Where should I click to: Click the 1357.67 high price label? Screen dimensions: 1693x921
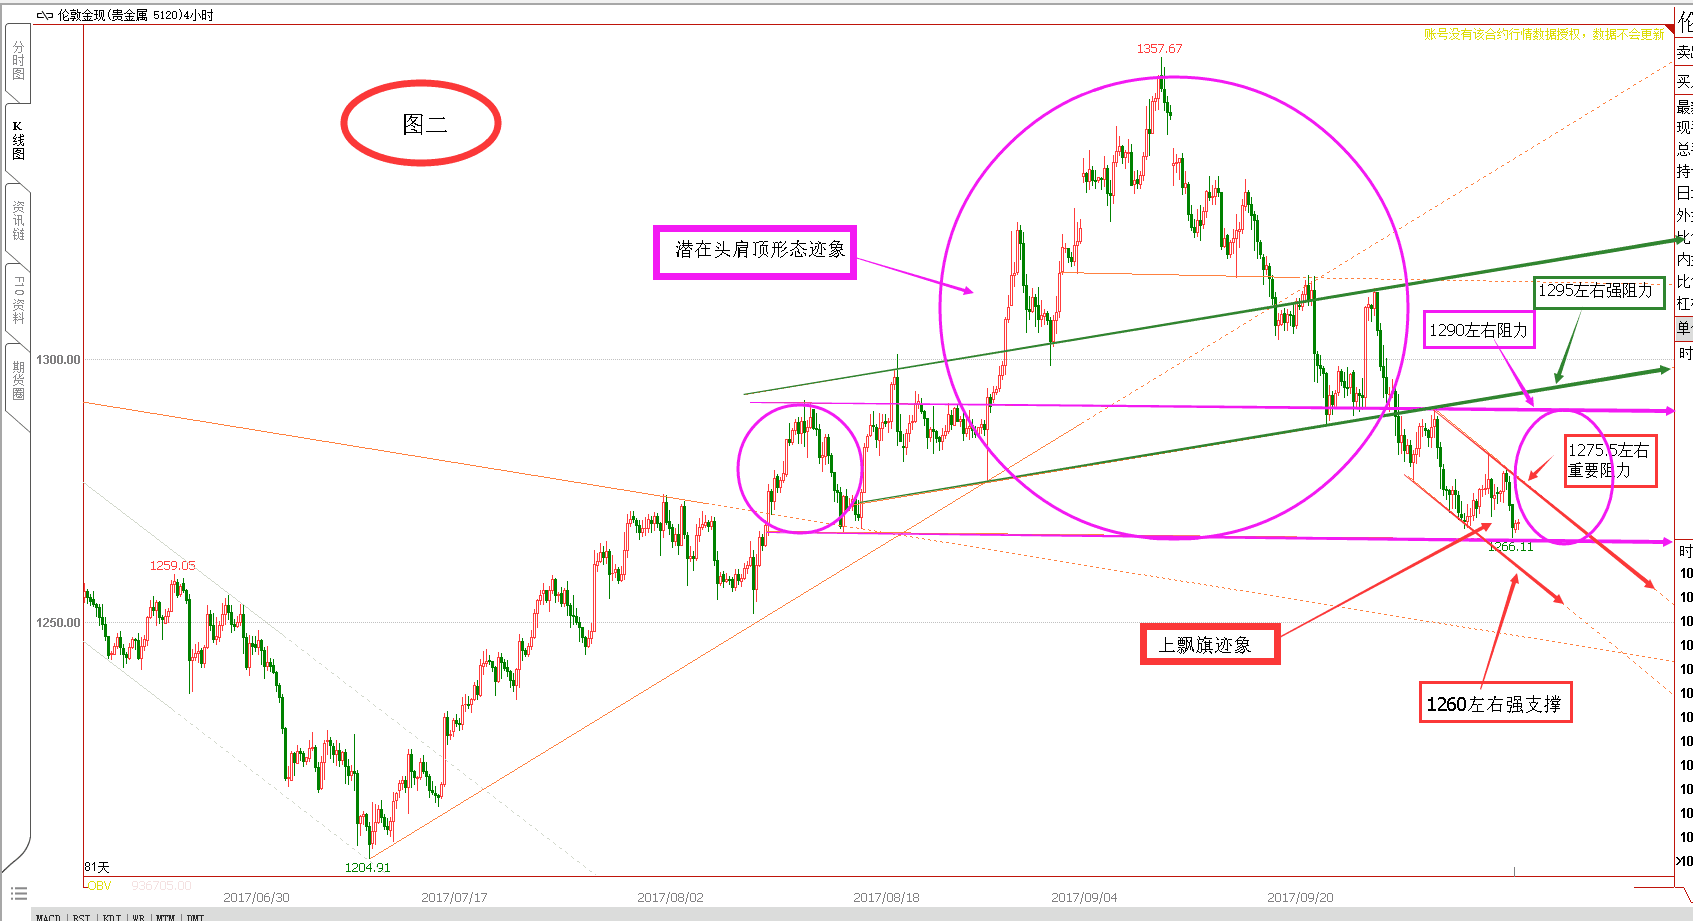tap(1159, 48)
